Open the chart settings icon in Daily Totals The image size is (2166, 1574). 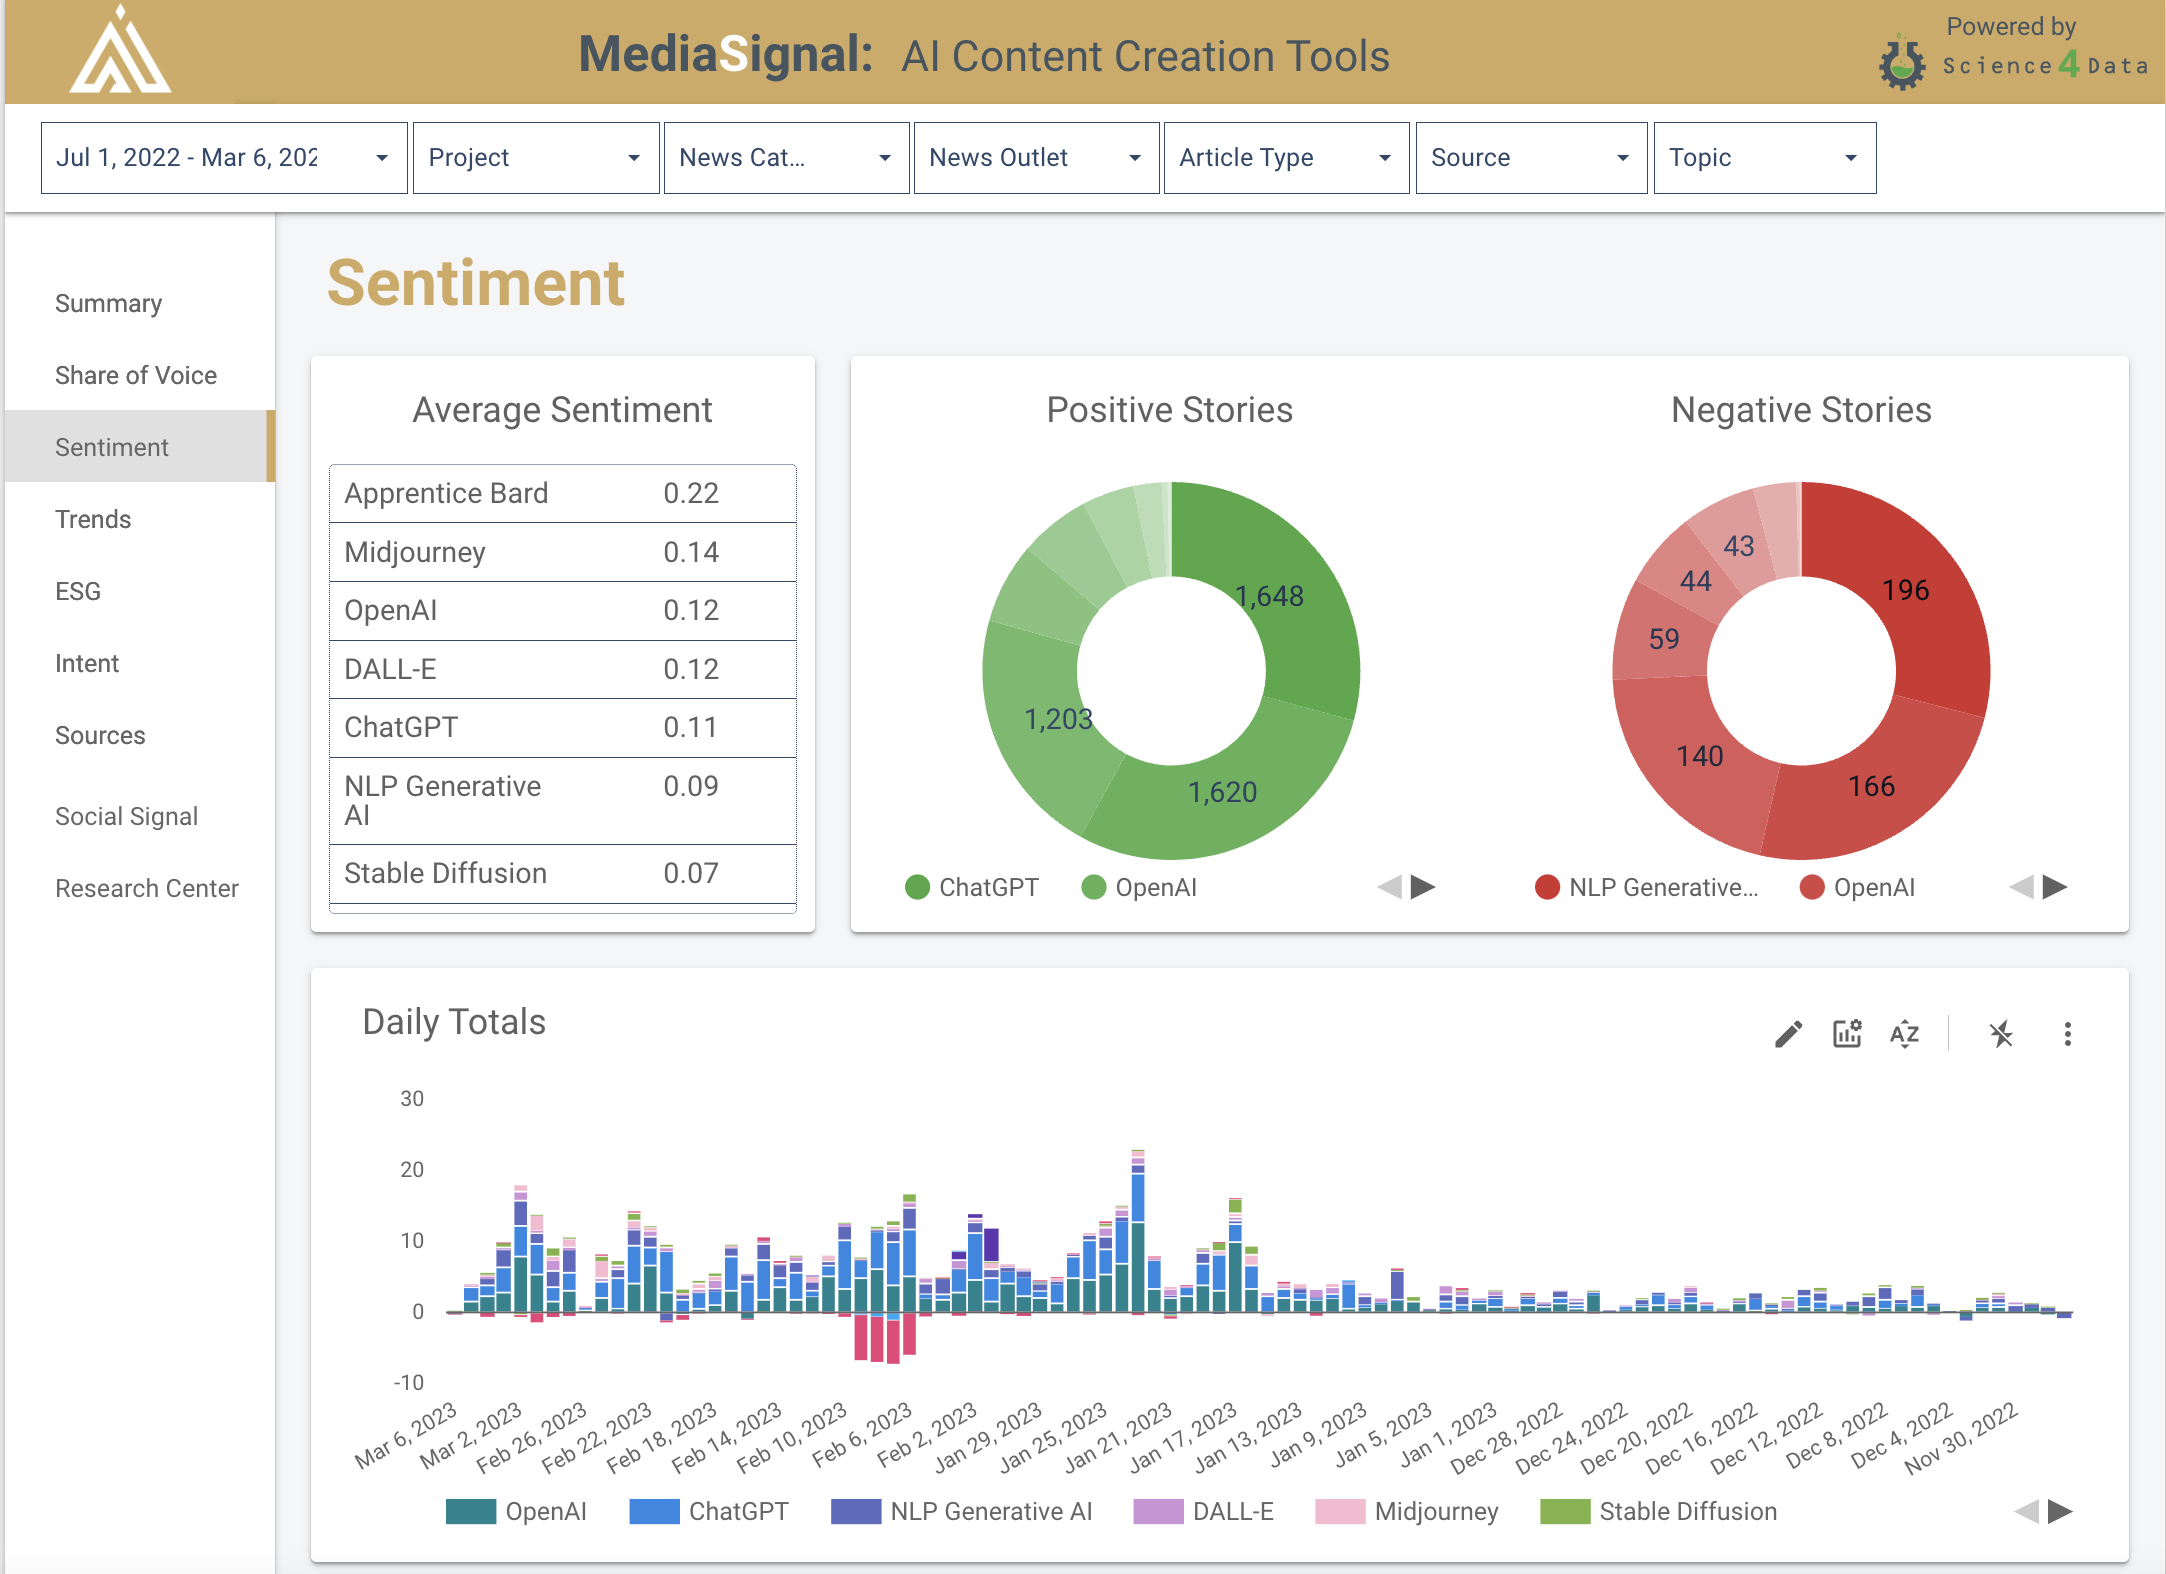pos(1847,1034)
